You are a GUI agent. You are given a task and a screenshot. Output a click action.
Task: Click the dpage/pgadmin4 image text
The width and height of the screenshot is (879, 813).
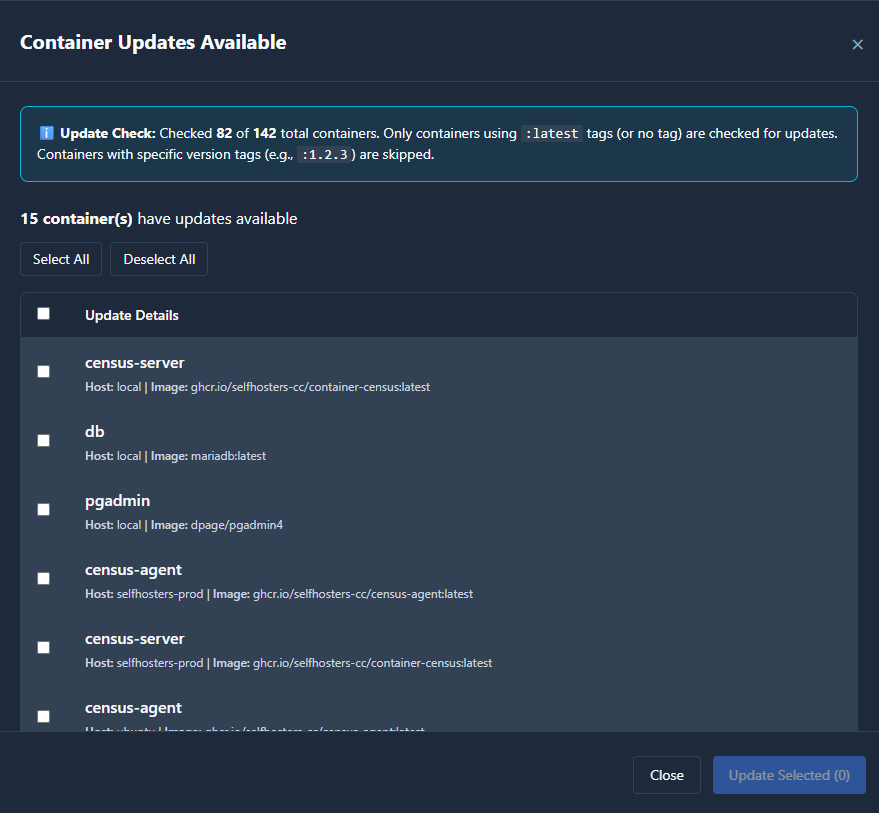pos(237,525)
